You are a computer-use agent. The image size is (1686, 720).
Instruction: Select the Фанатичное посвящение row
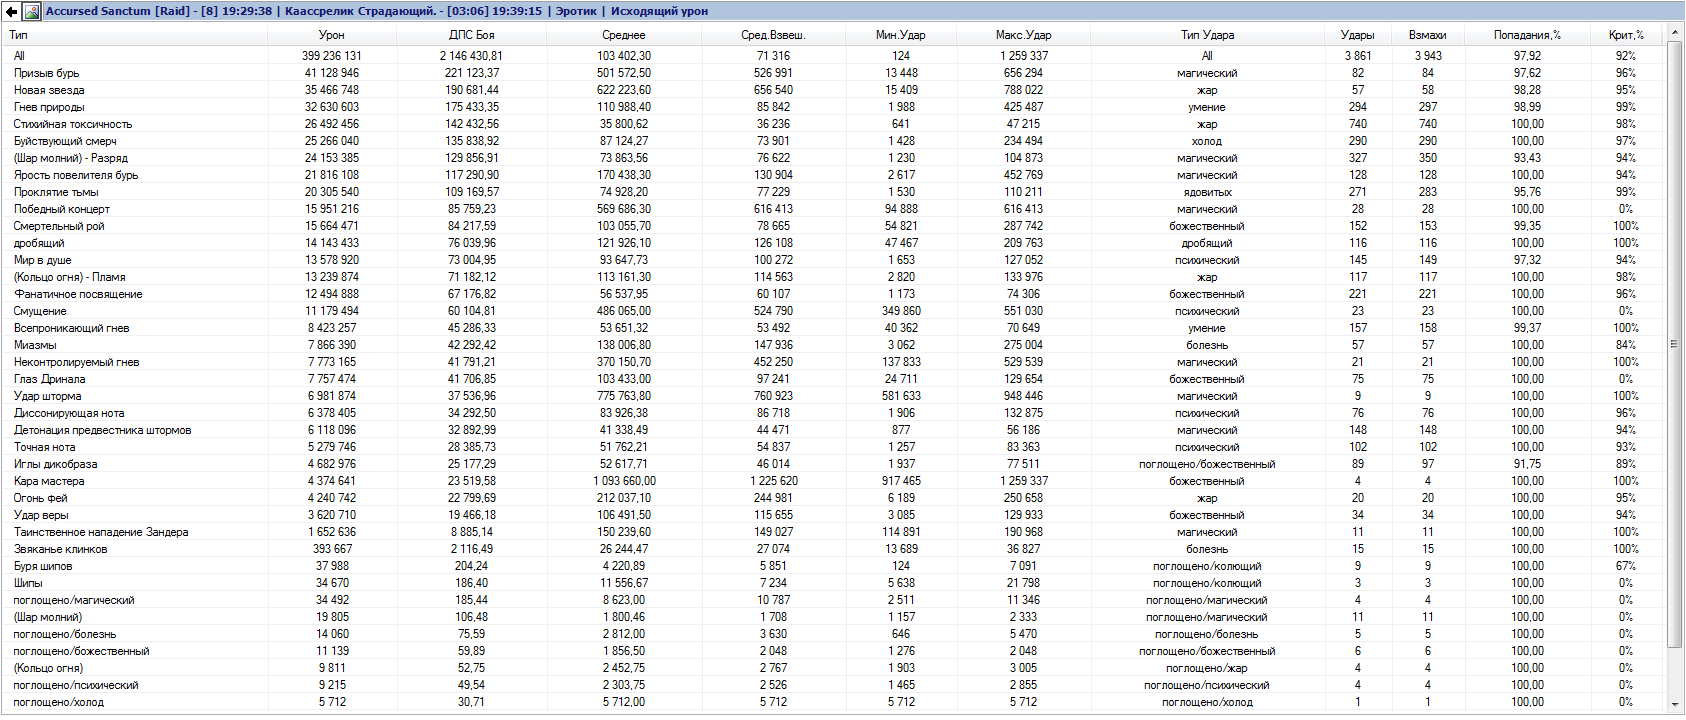coord(834,294)
